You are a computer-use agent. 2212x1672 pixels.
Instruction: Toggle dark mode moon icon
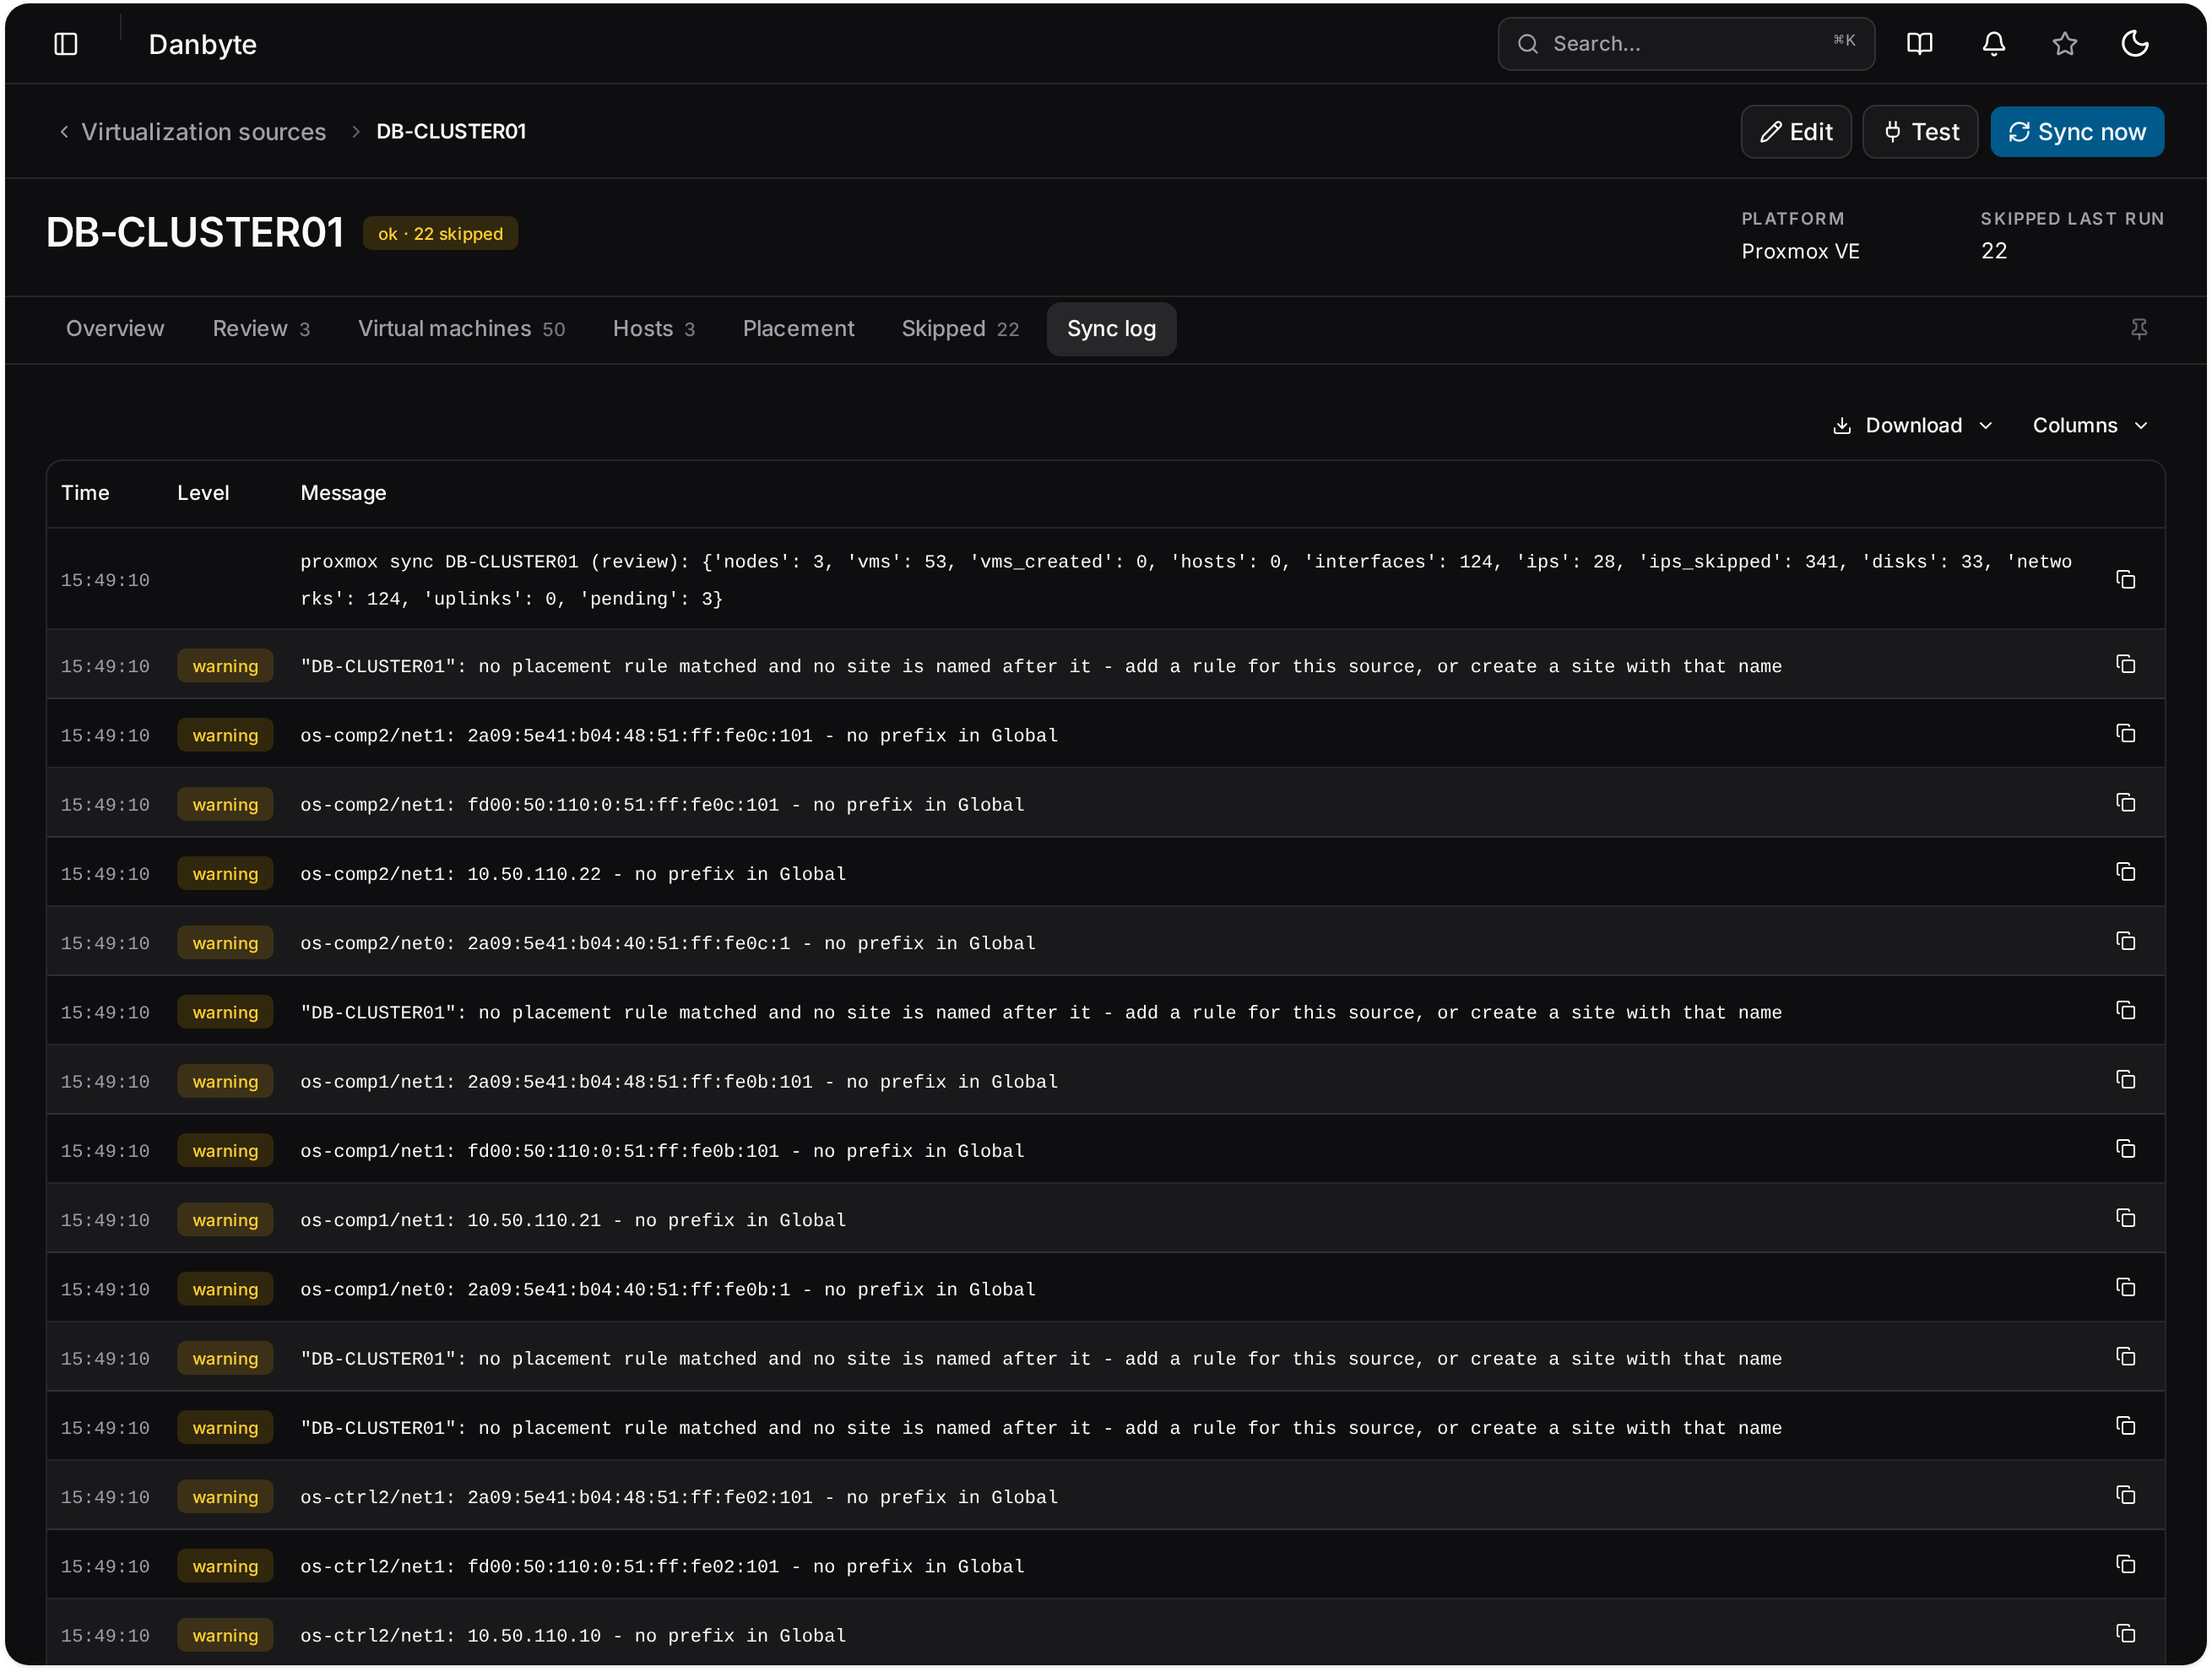tap(2135, 44)
